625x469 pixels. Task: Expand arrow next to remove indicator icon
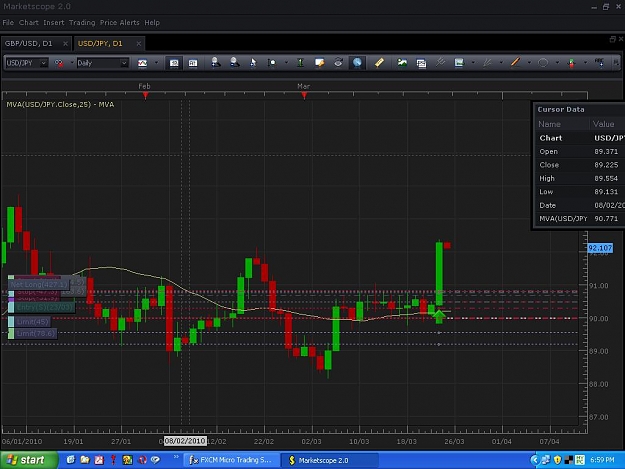[72, 63]
